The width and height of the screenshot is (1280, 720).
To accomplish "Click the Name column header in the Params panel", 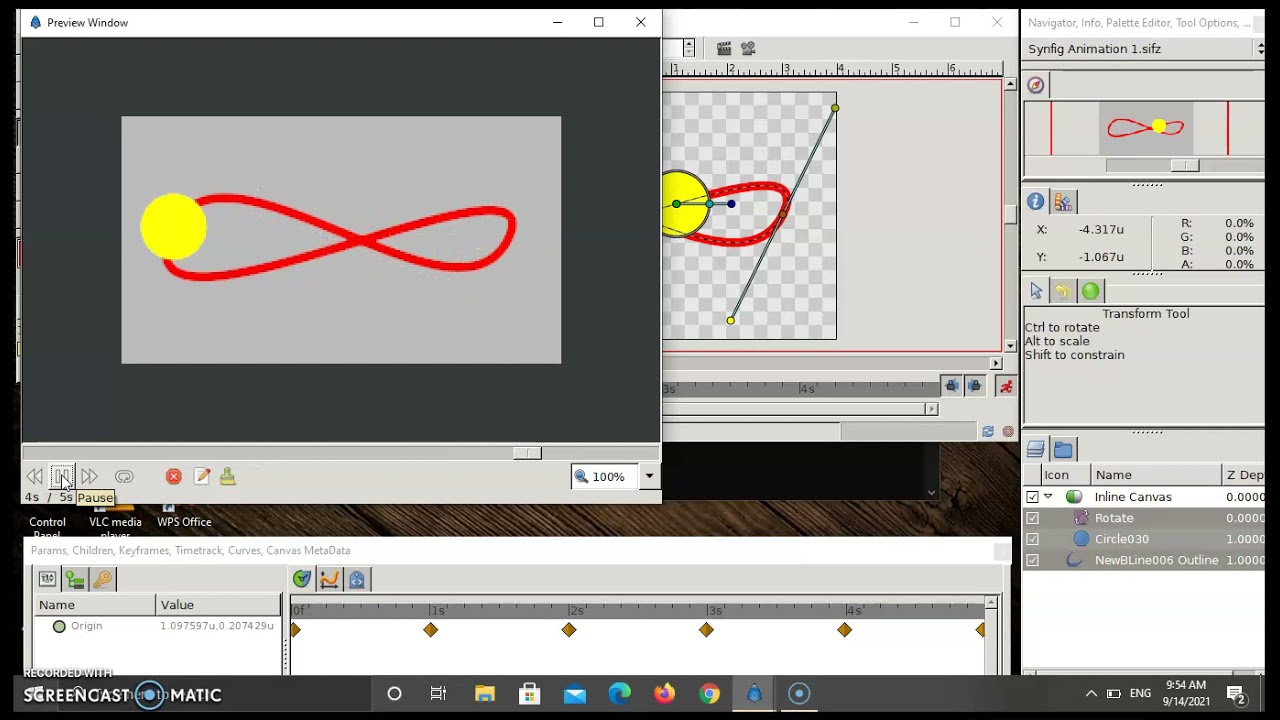I will coord(96,605).
